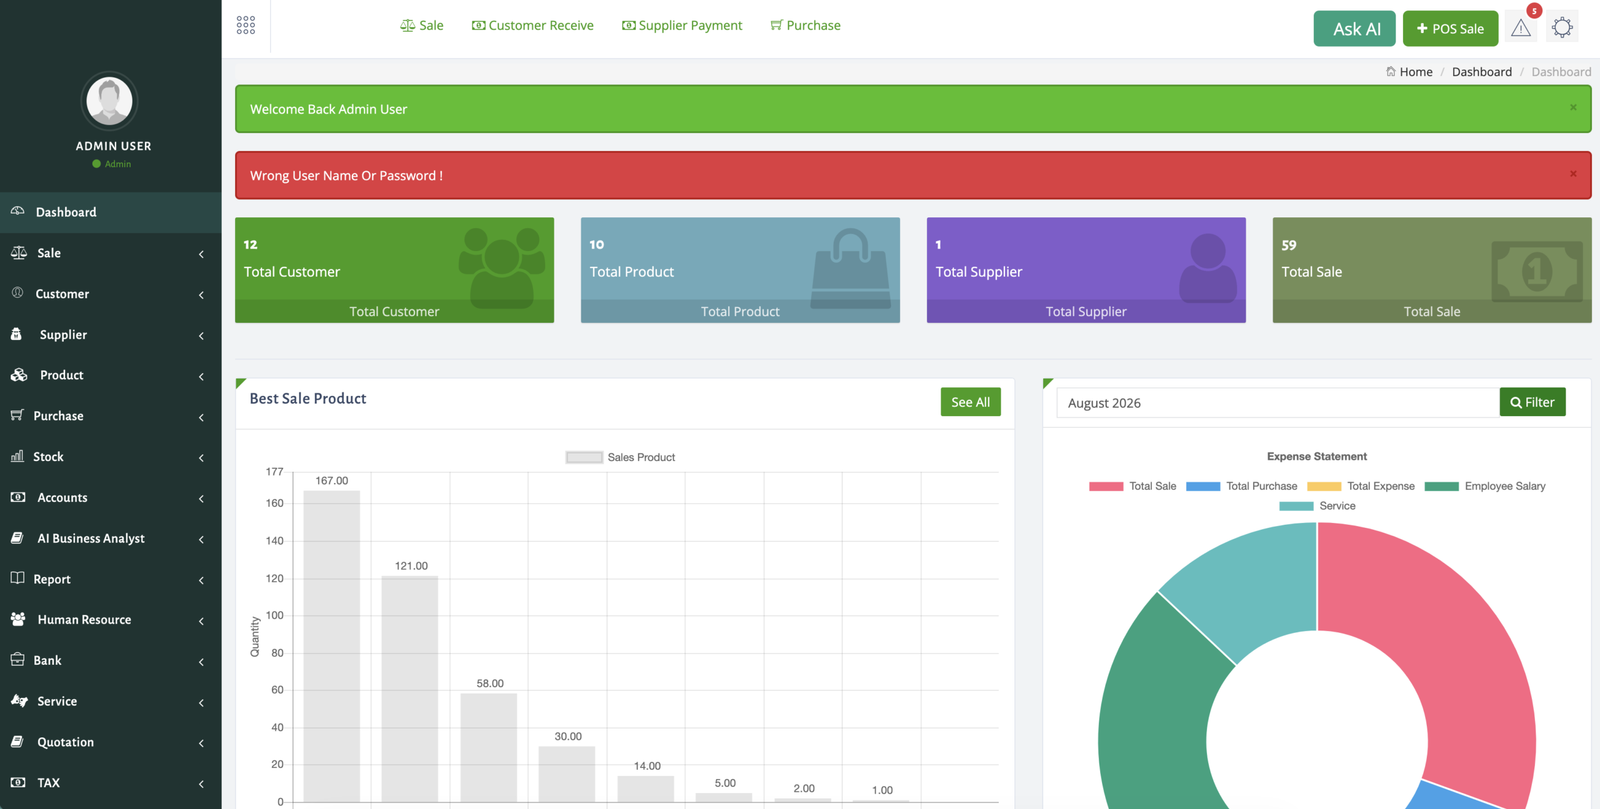The image size is (1600, 809).
Task: Toggle the Total Expense legend swatch
Action: 1324,486
